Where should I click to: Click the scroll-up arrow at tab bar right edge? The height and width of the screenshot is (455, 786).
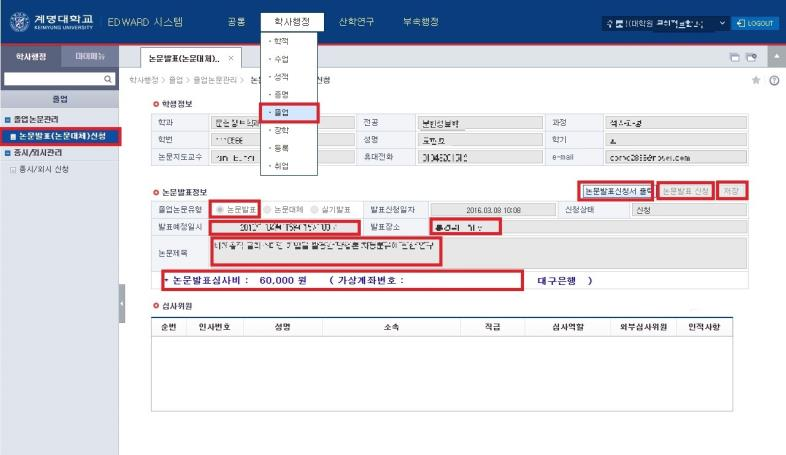click(x=775, y=58)
